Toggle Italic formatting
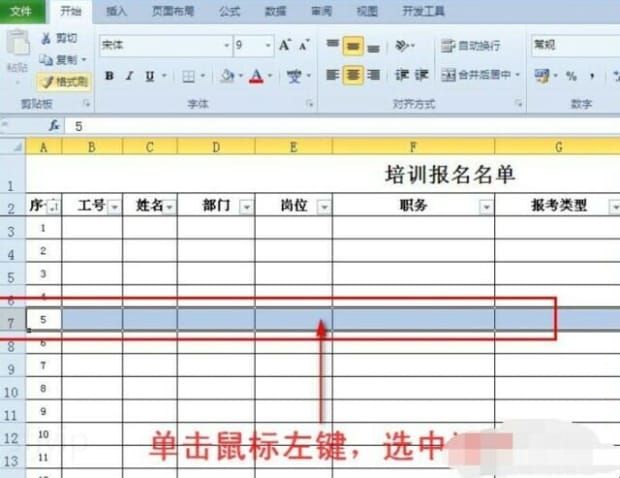 pyautogui.click(x=129, y=76)
